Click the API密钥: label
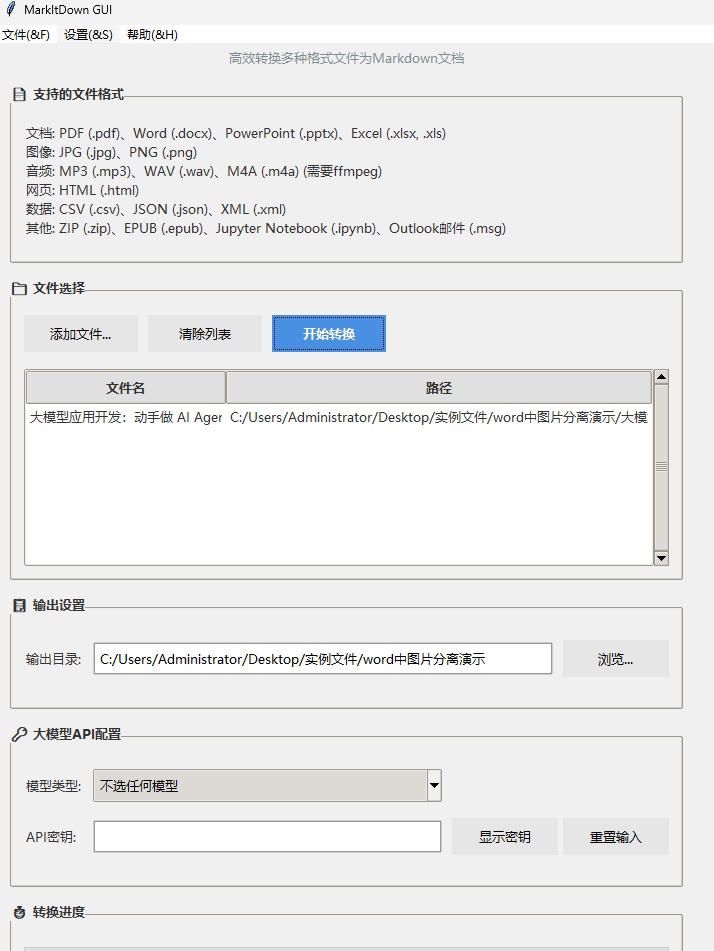714x951 pixels. click(51, 837)
